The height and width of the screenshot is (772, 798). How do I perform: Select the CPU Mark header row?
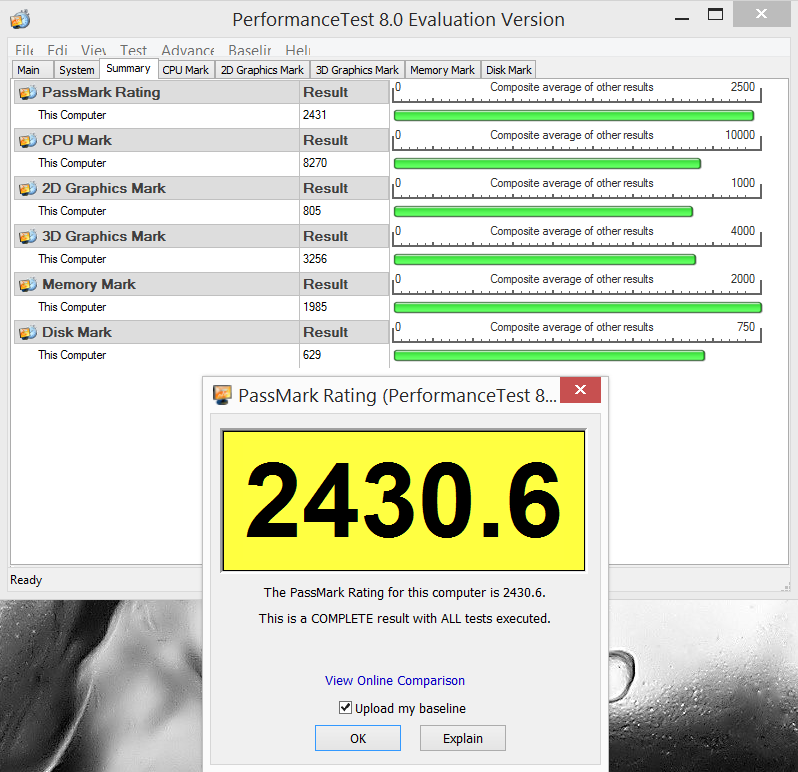[x=201, y=140]
